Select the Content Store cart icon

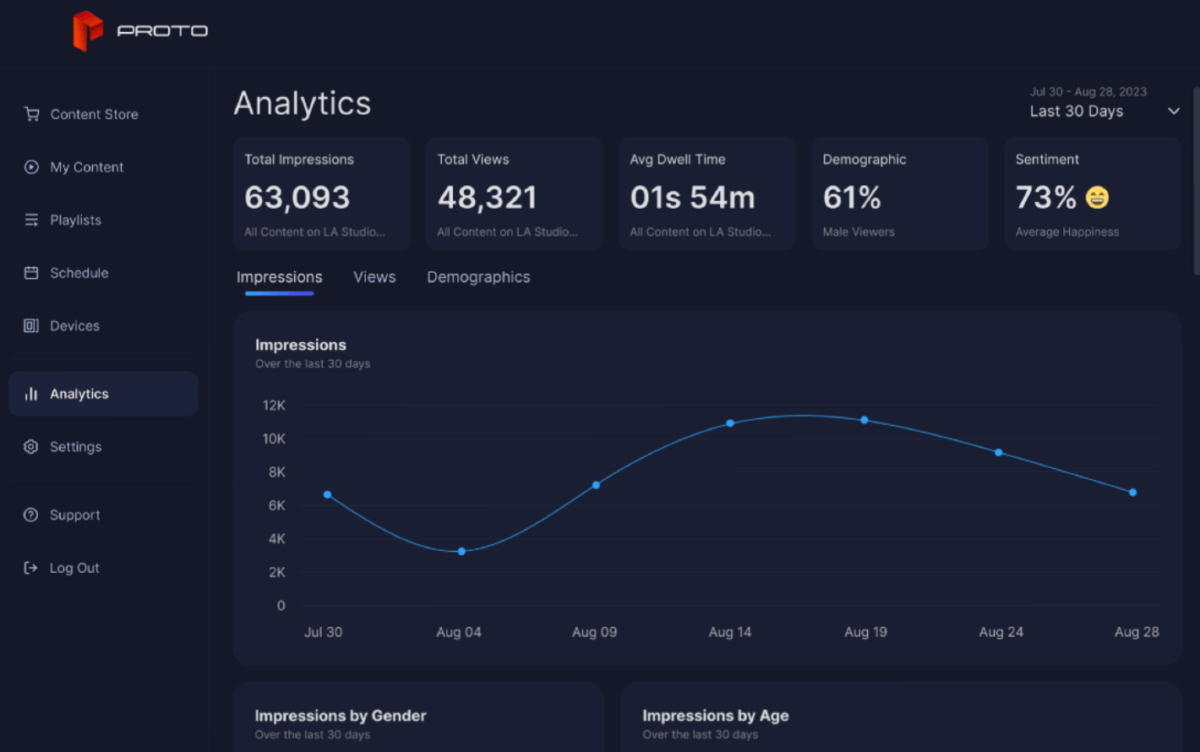pyautogui.click(x=30, y=114)
